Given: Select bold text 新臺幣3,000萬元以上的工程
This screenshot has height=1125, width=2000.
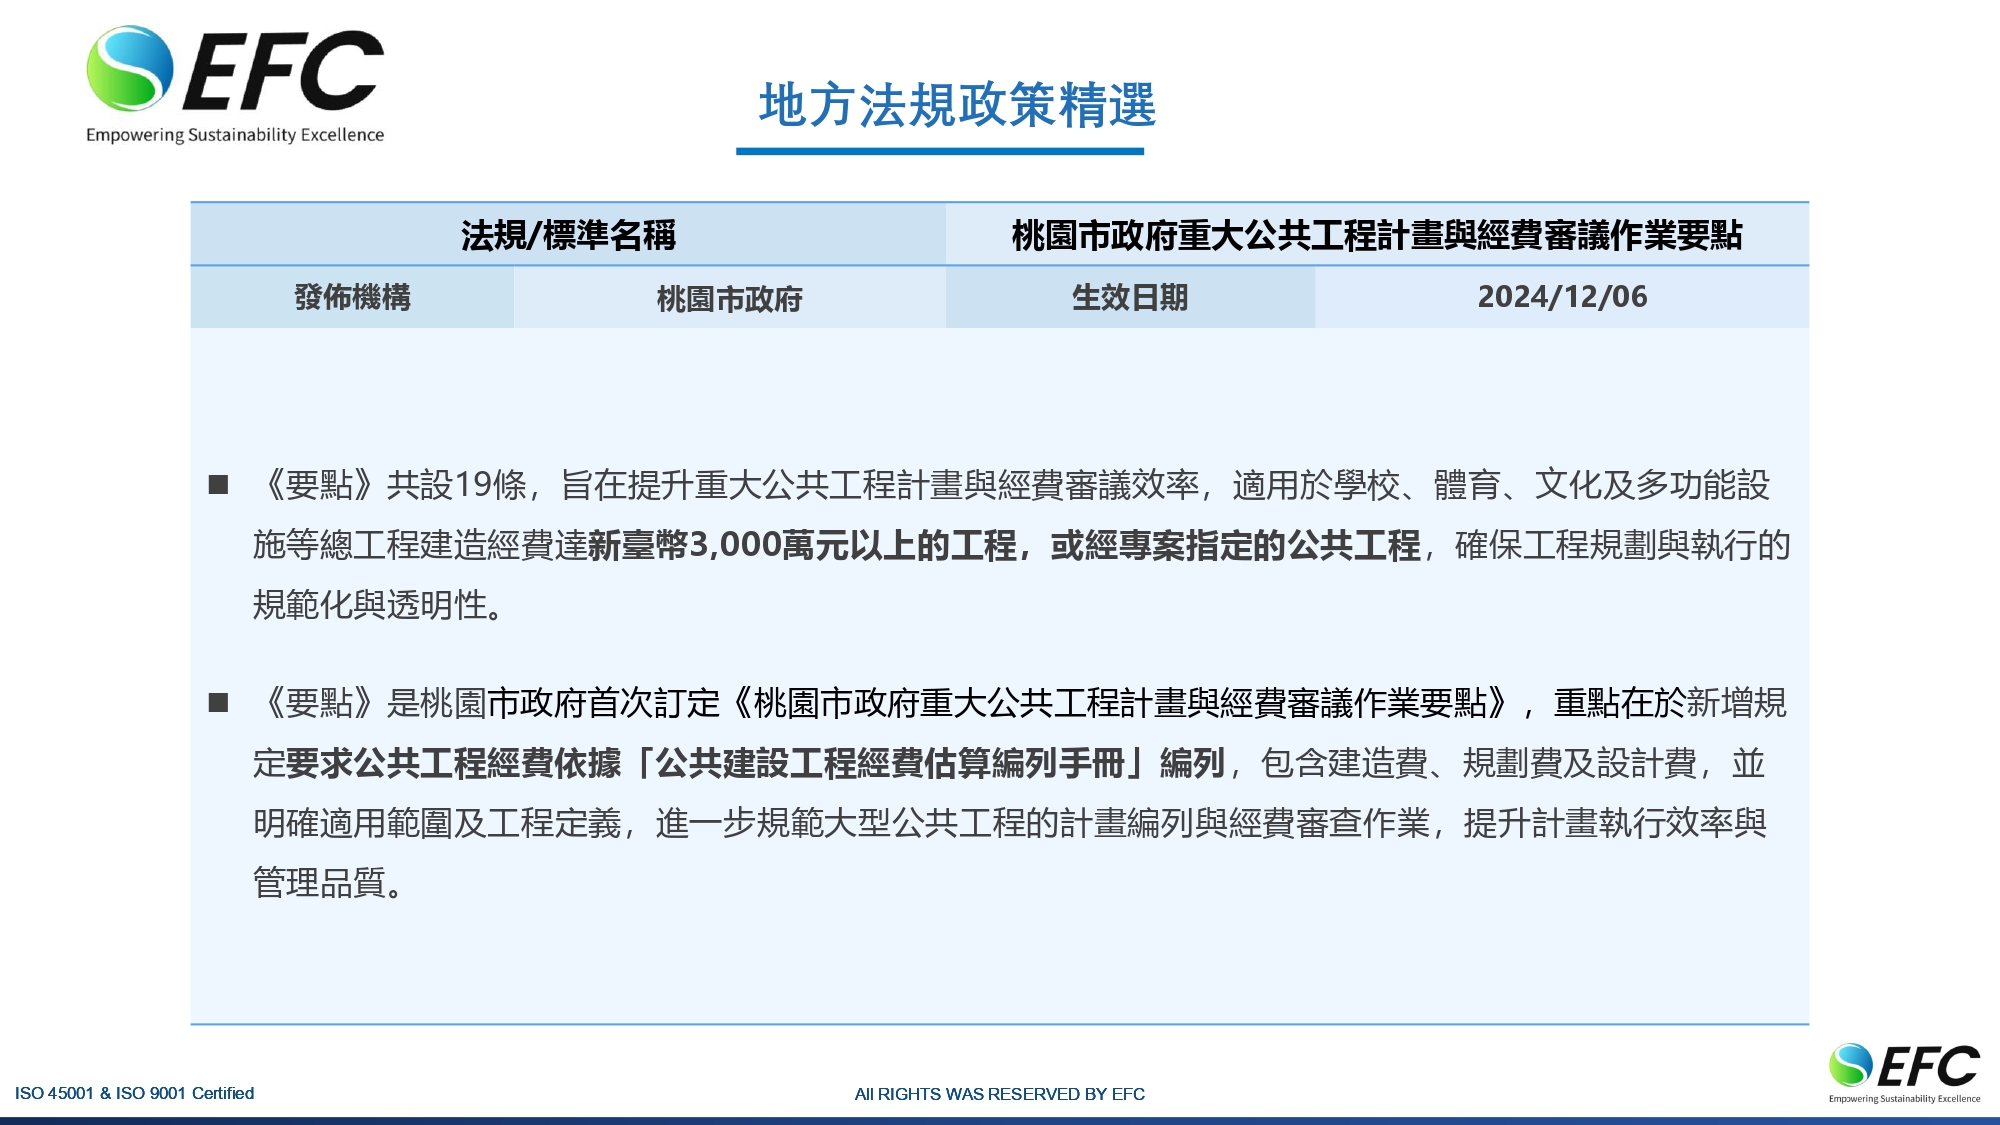Looking at the screenshot, I should (x=802, y=546).
